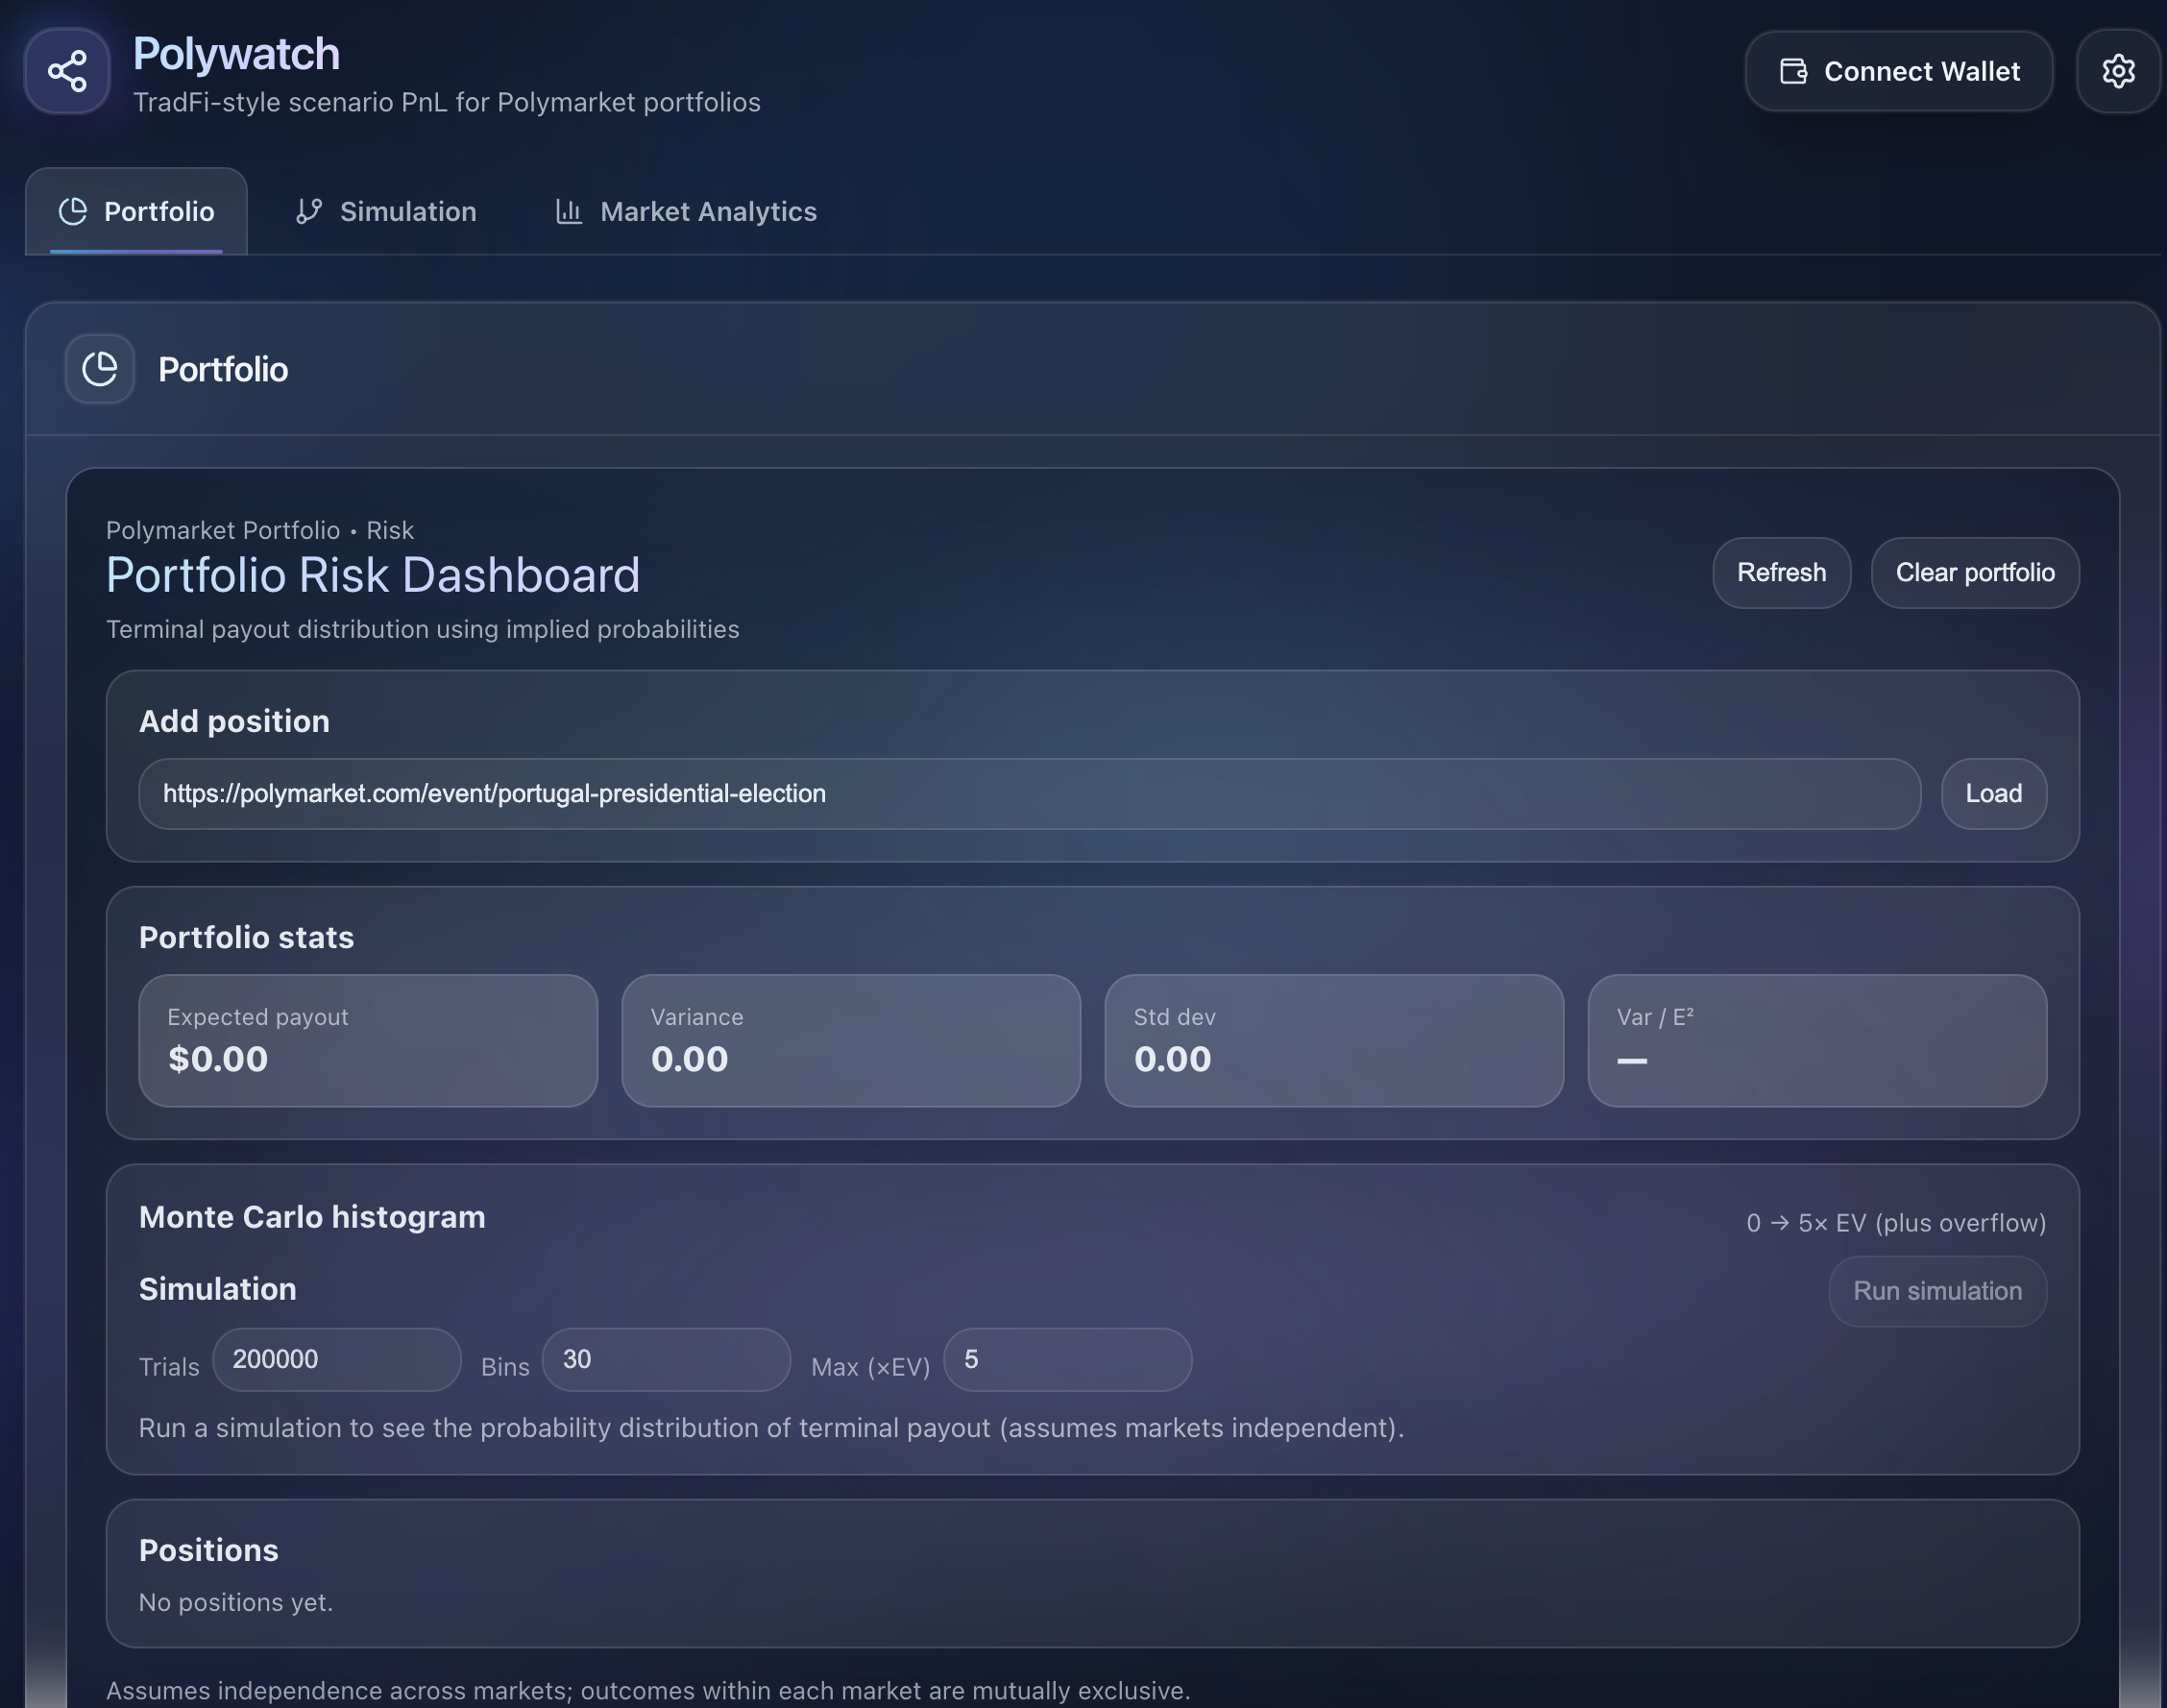Click the pie chart icon on Portfolio tab
This screenshot has width=2167, height=1708.
click(x=73, y=211)
